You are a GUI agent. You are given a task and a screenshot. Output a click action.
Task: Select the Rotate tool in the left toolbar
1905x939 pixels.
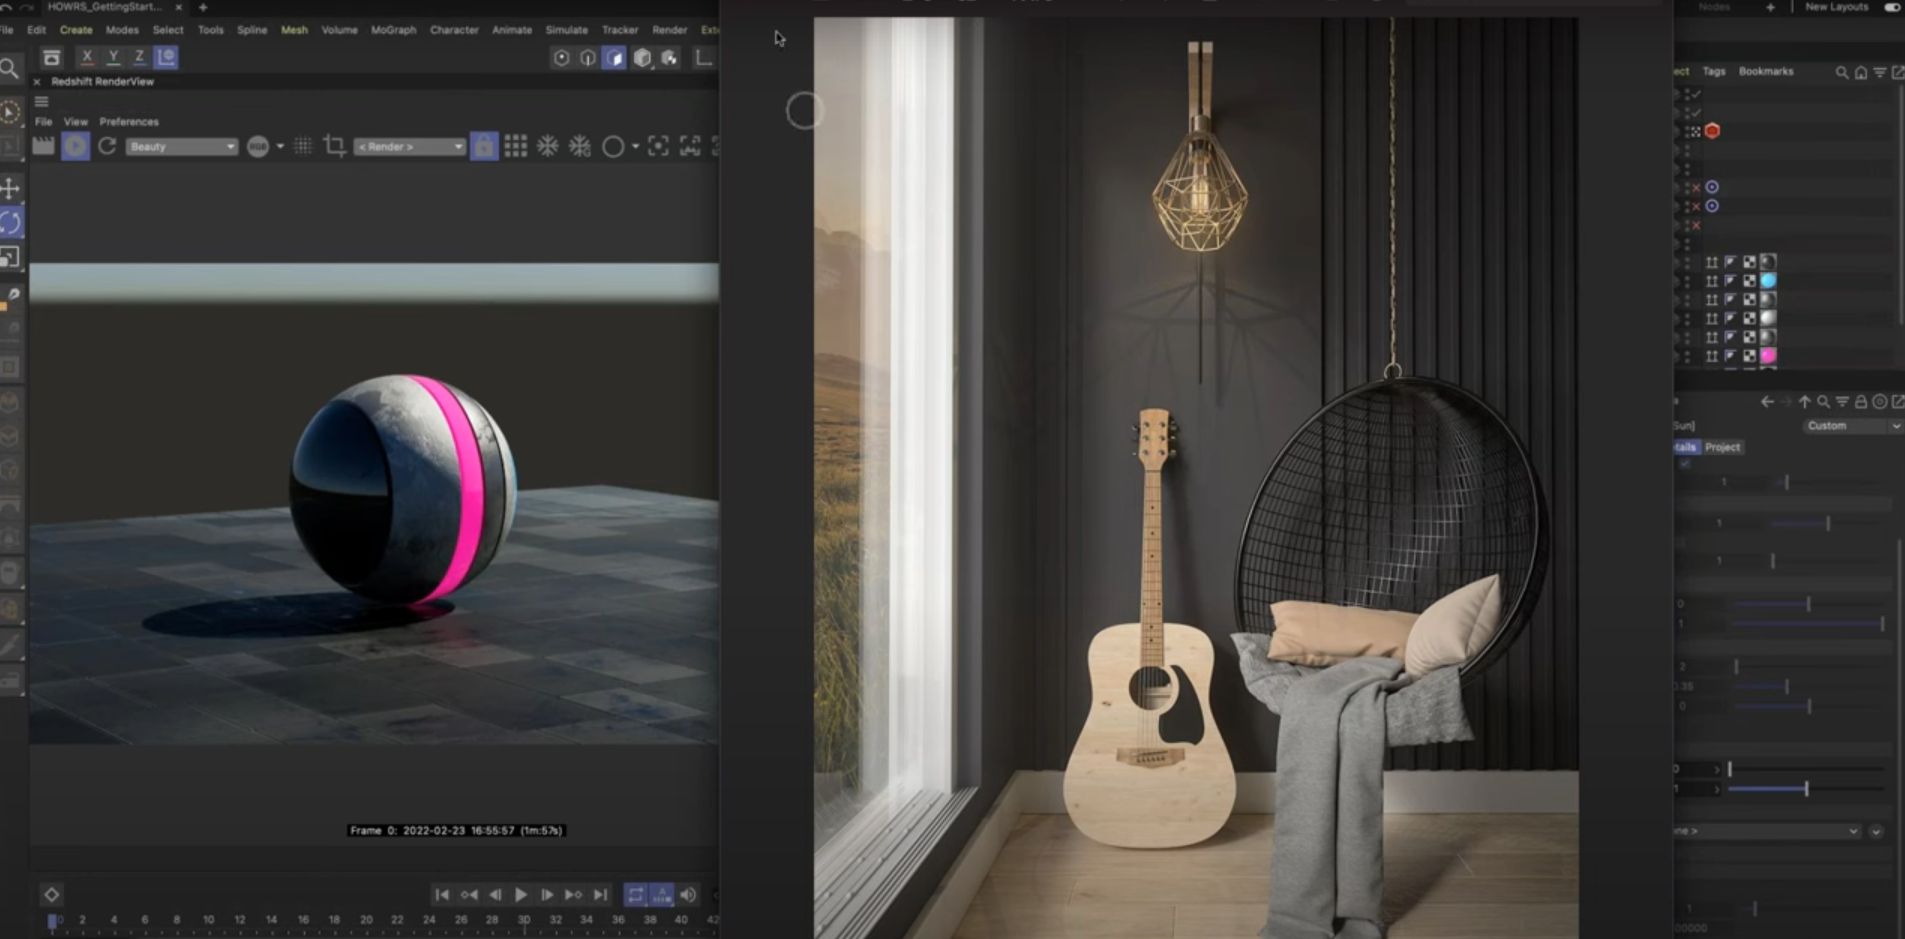pyautogui.click(x=11, y=223)
